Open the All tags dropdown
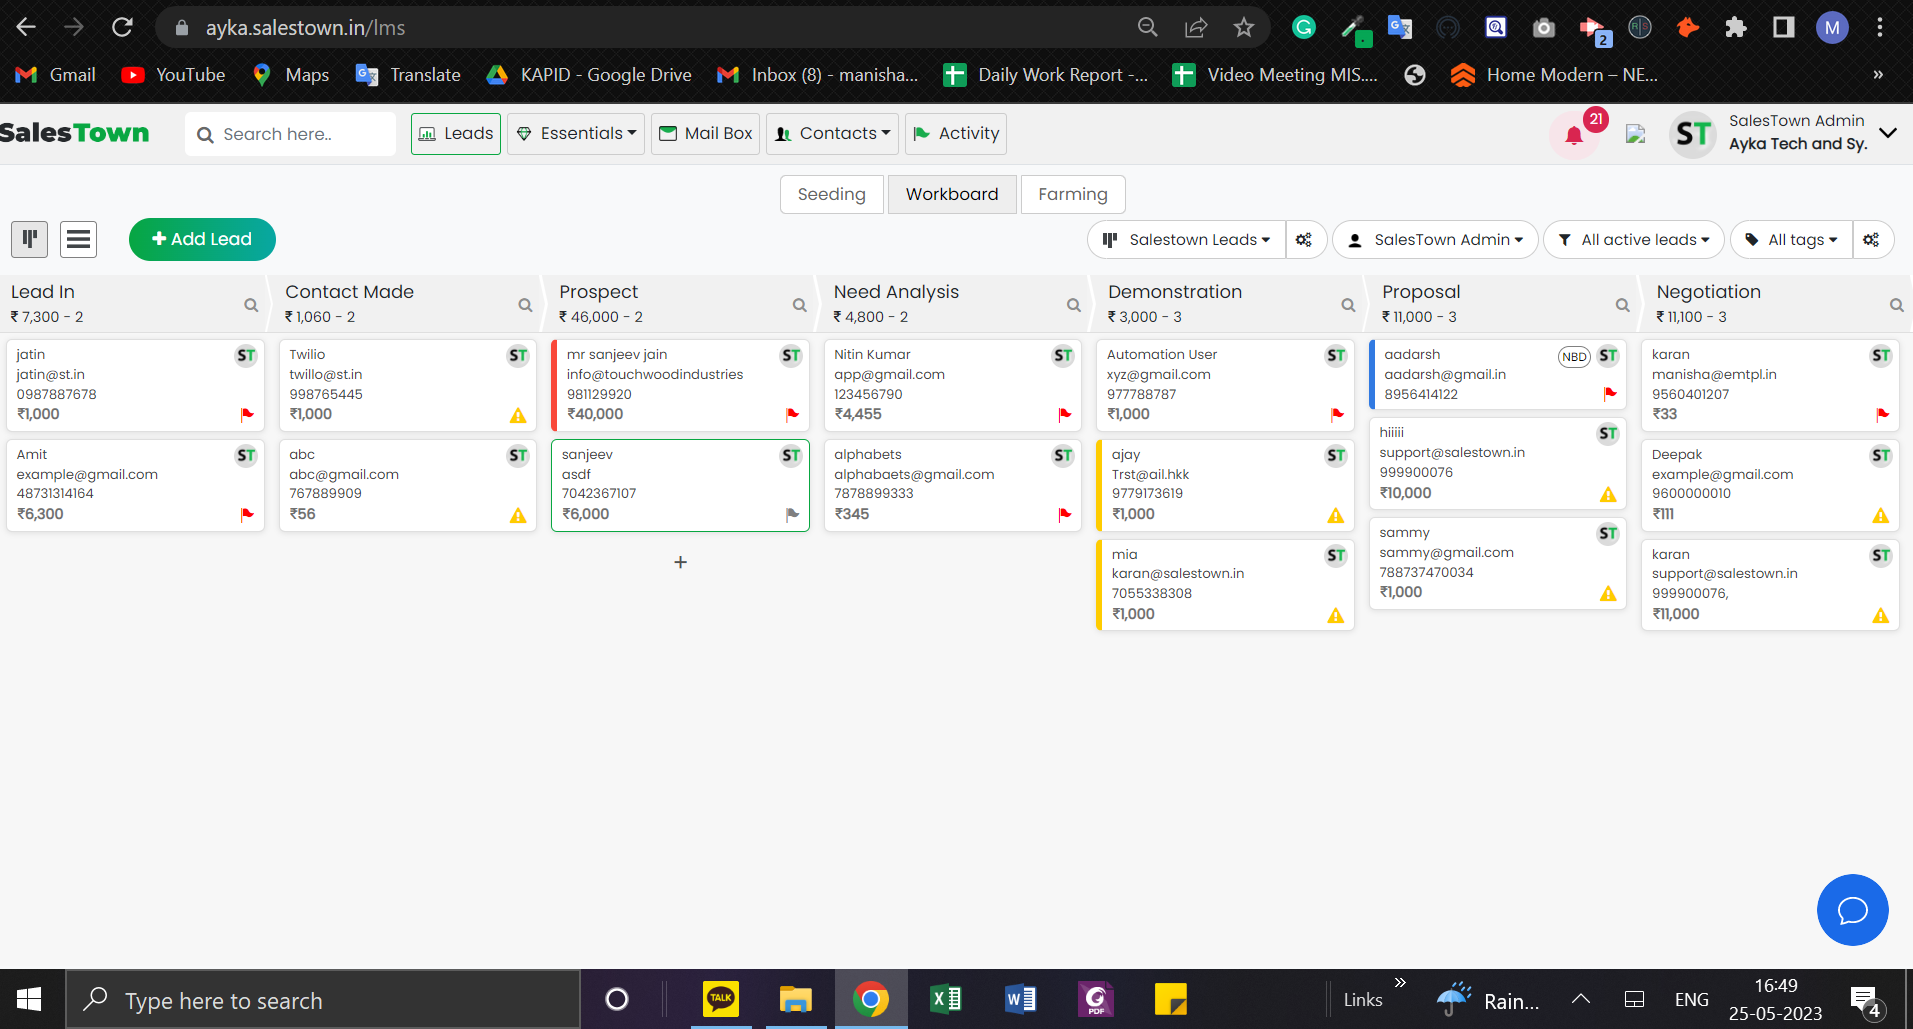 (1791, 239)
